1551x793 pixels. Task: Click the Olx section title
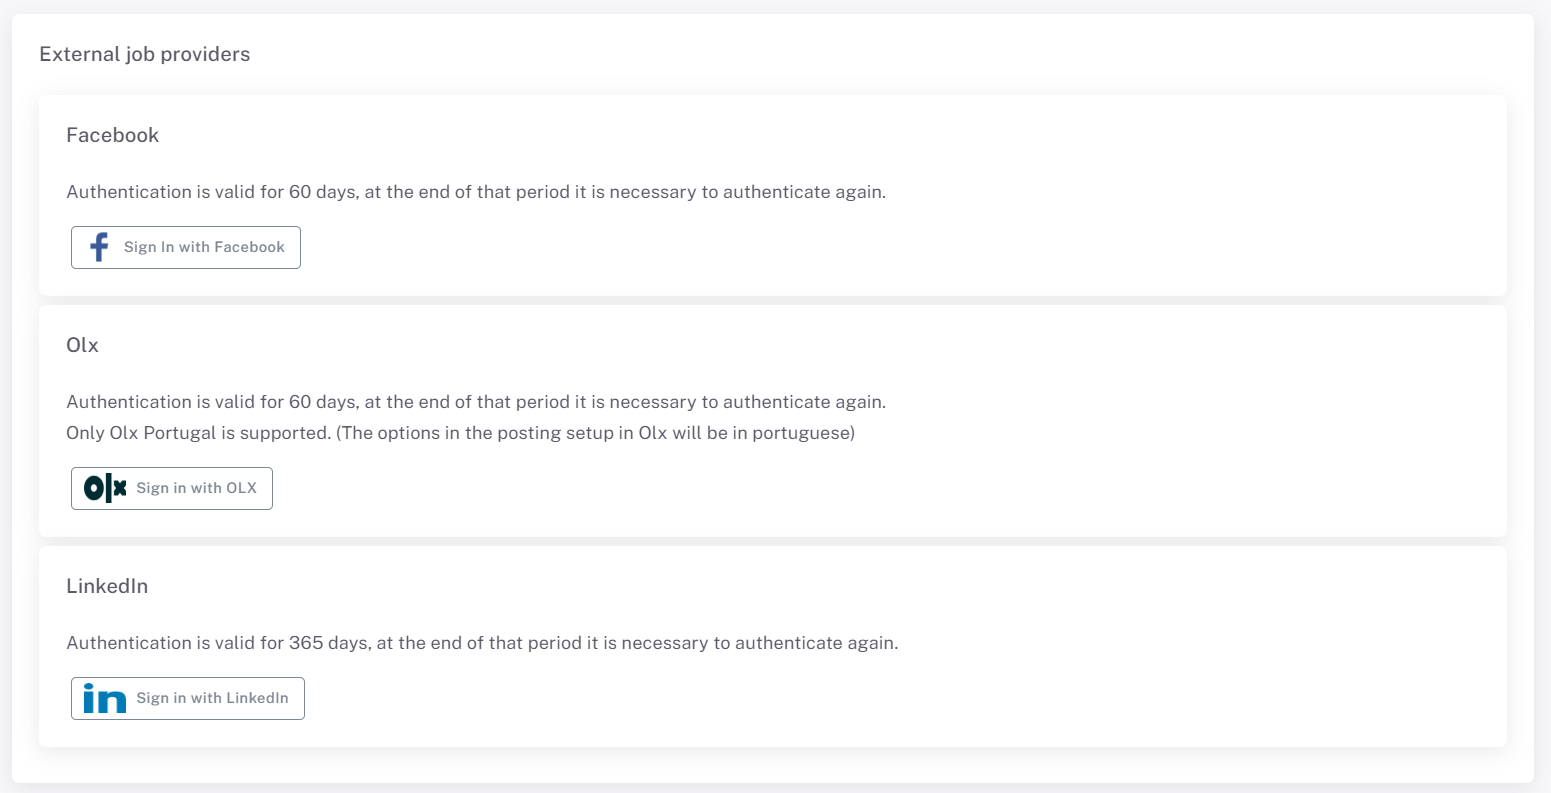[x=83, y=345]
